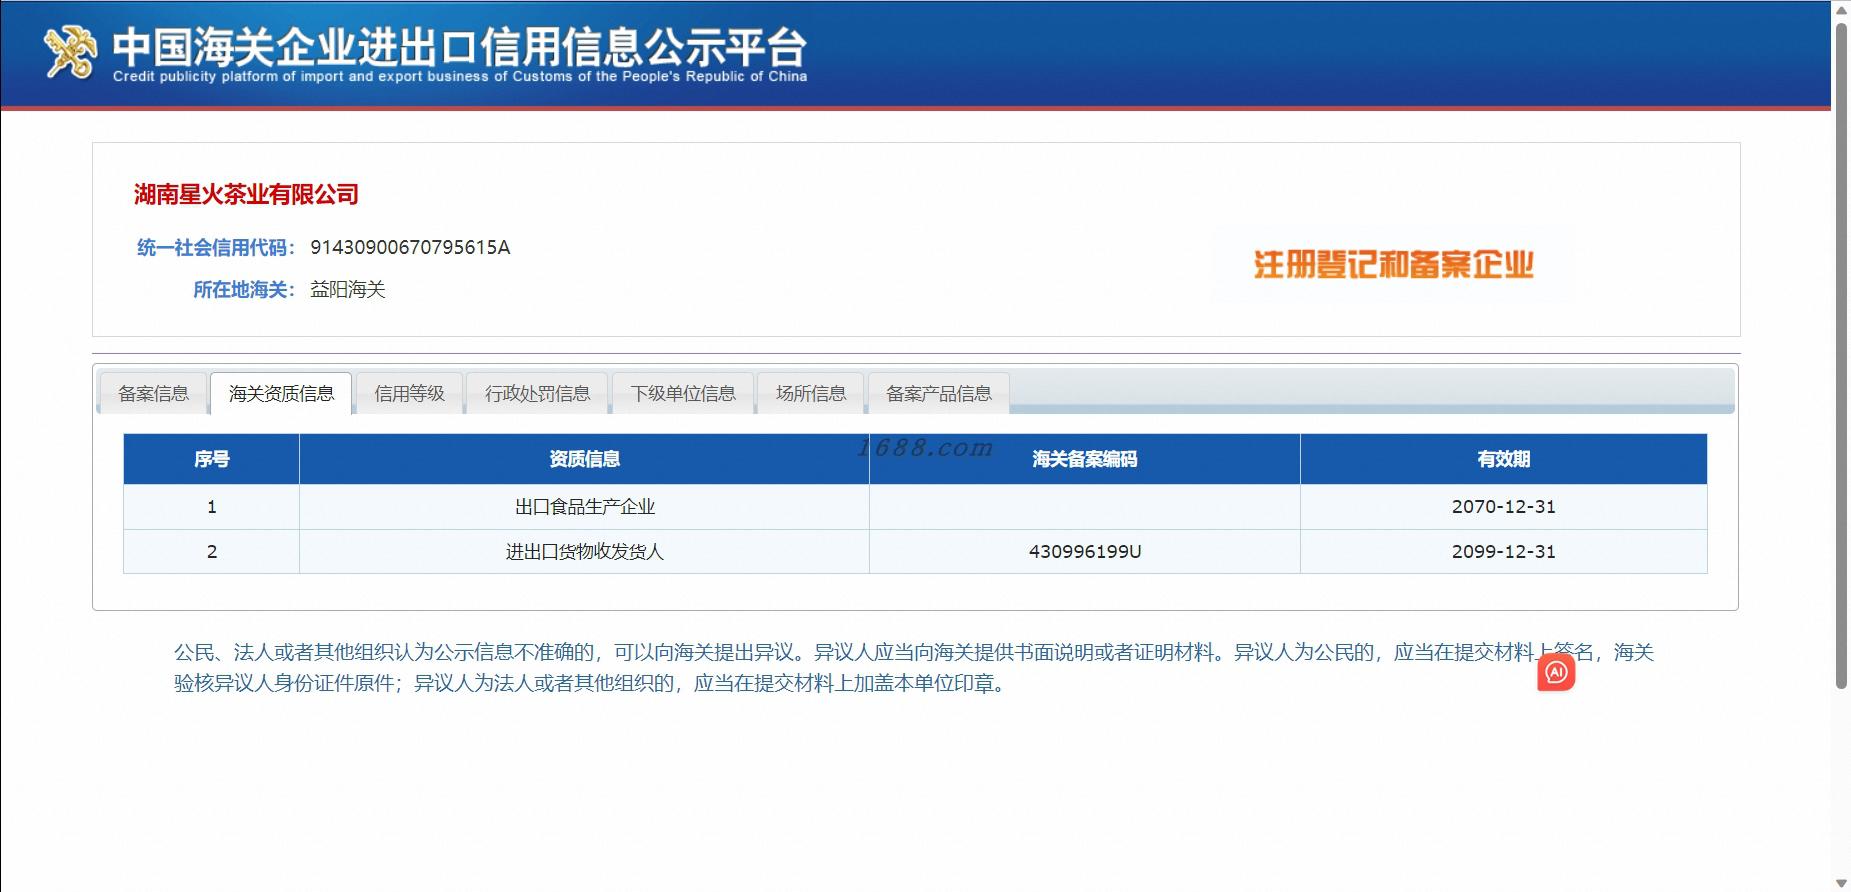Switch to the 备案信息 tab

[153, 393]
